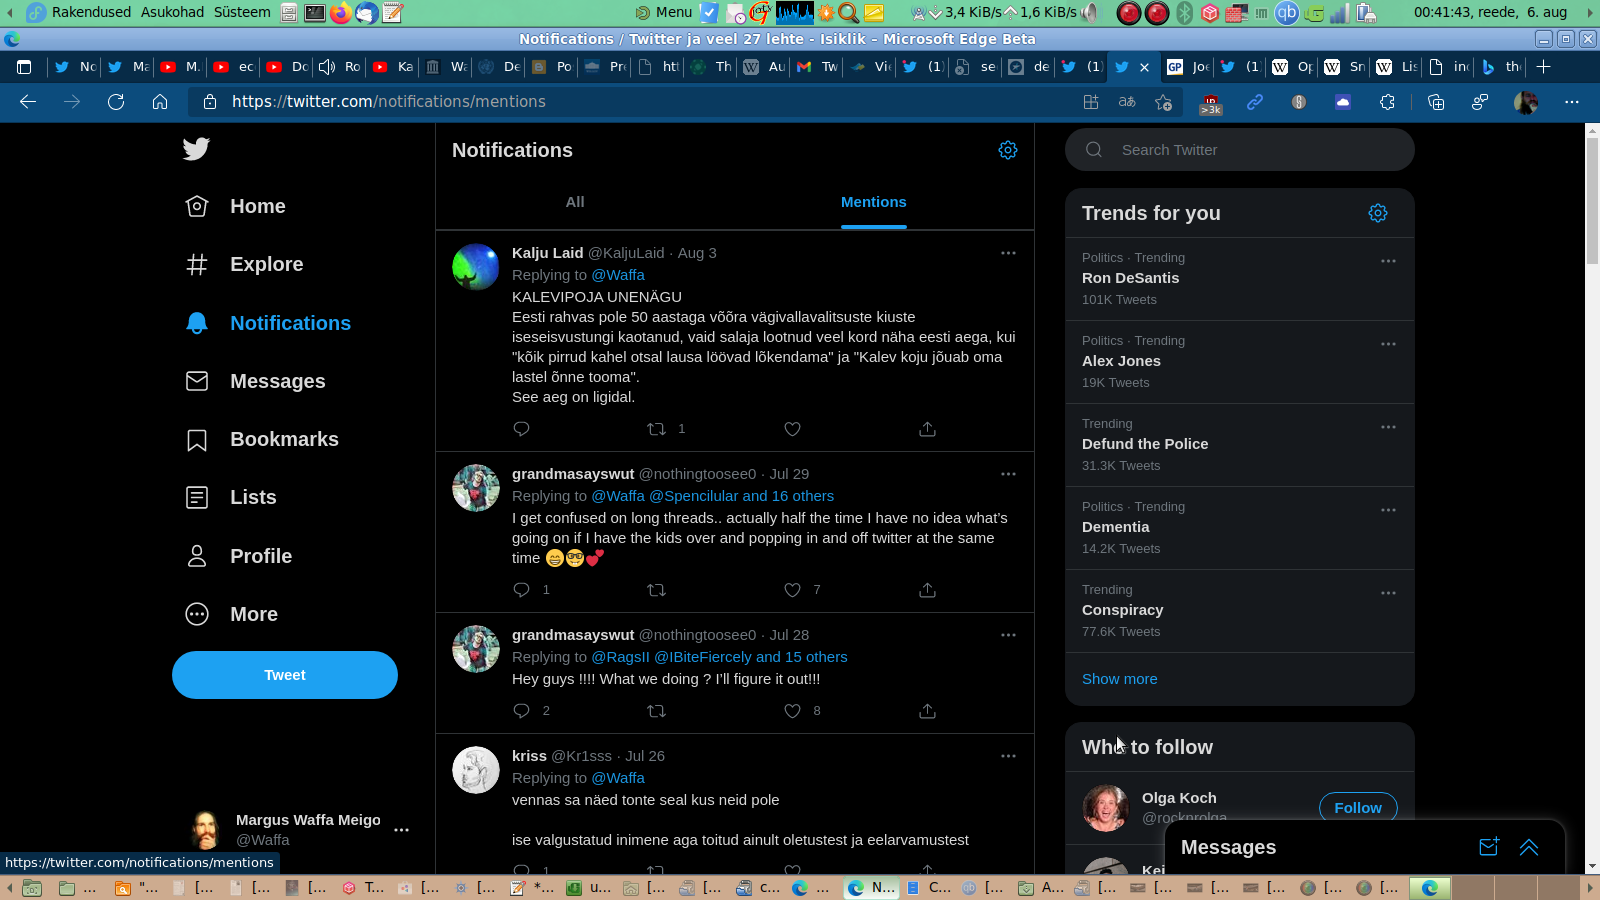Open options for Alex Jones trend
This screenshot has height=900, width=1600.
(1388, 344)
